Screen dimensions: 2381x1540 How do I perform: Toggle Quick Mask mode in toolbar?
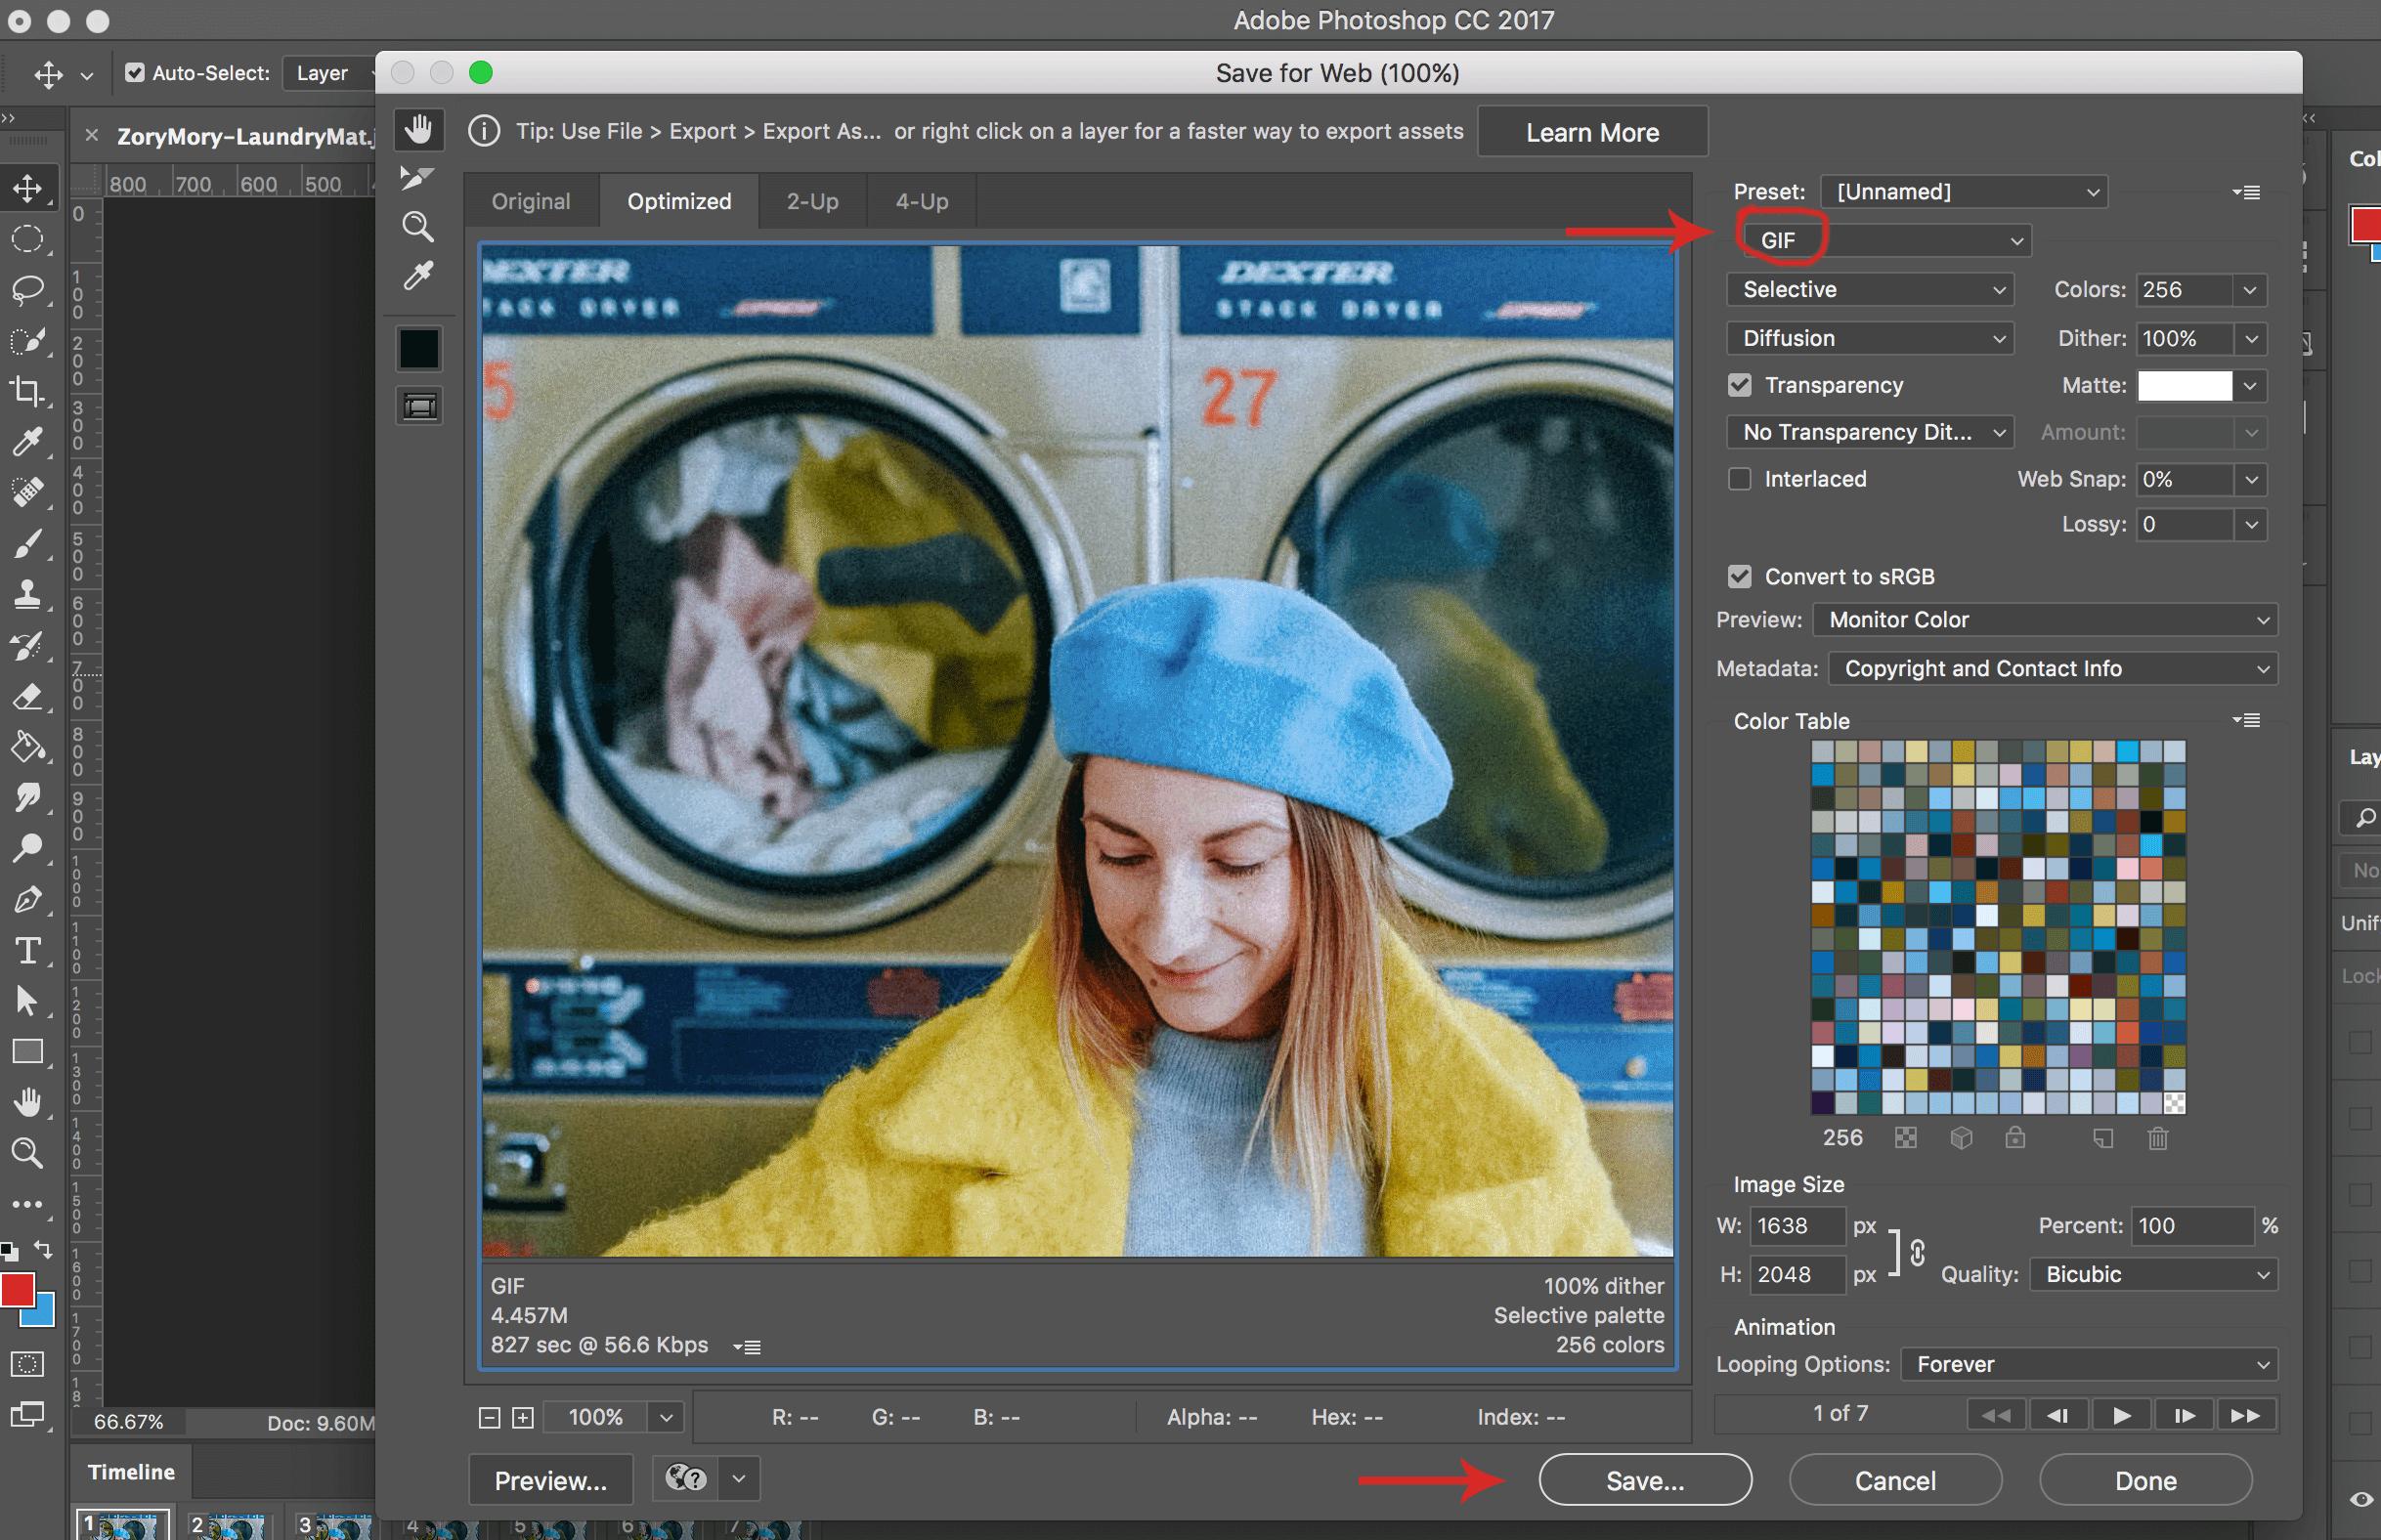click(x=28, y=1364)
